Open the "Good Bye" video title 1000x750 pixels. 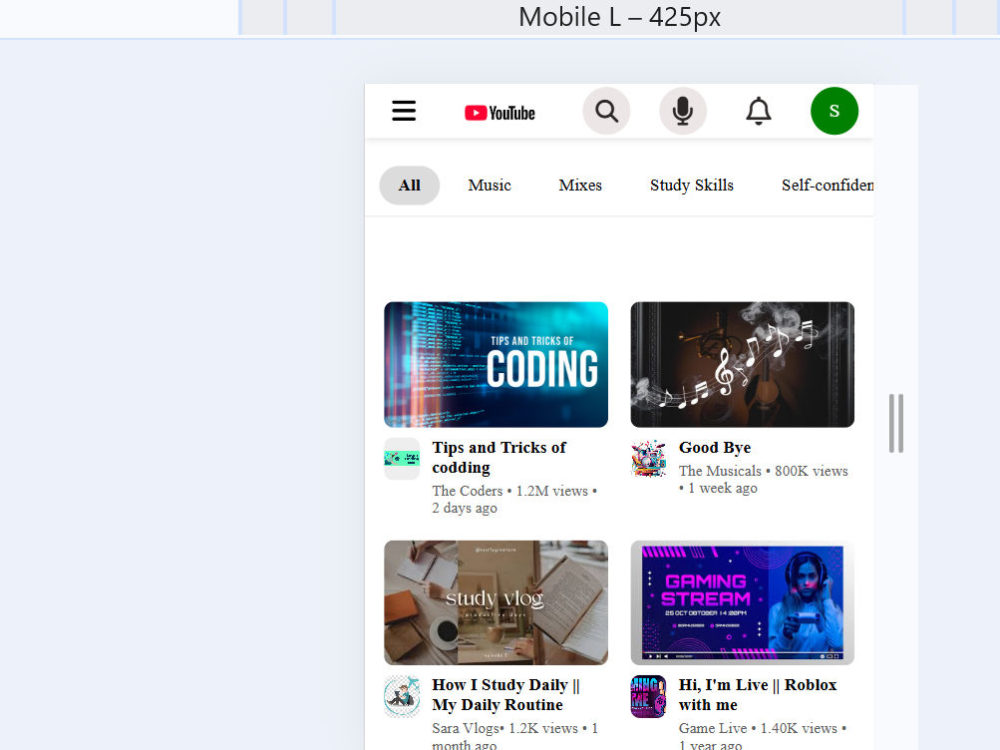(x=714, y=448)
